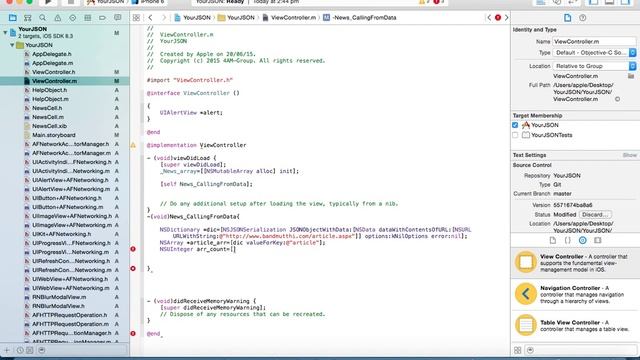
Task: Edit the Name field ViewController.m
Action: 594,41
